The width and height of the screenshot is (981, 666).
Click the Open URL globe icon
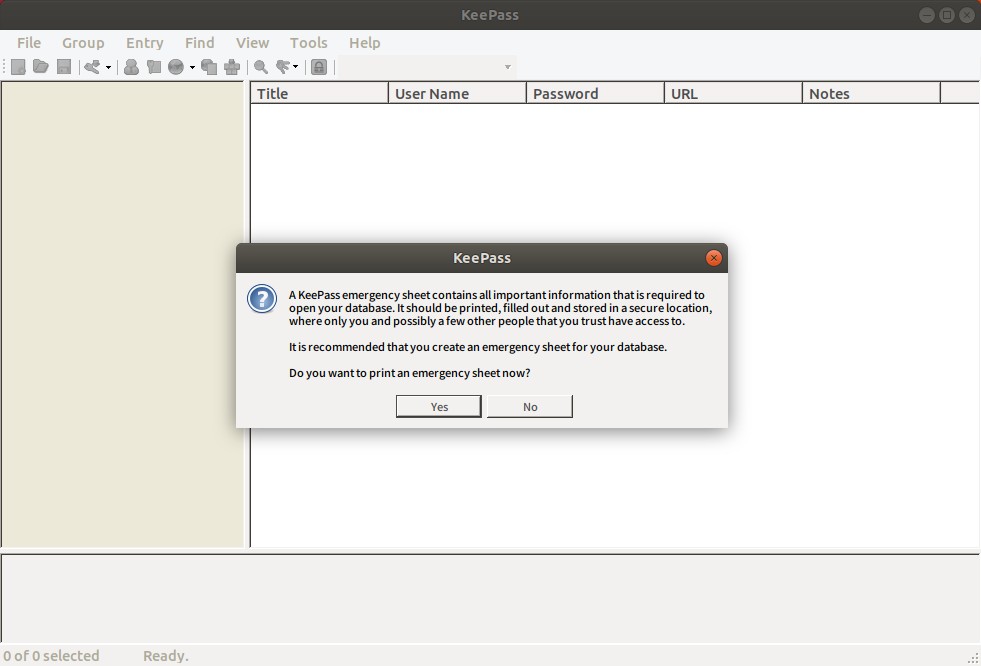176,67
